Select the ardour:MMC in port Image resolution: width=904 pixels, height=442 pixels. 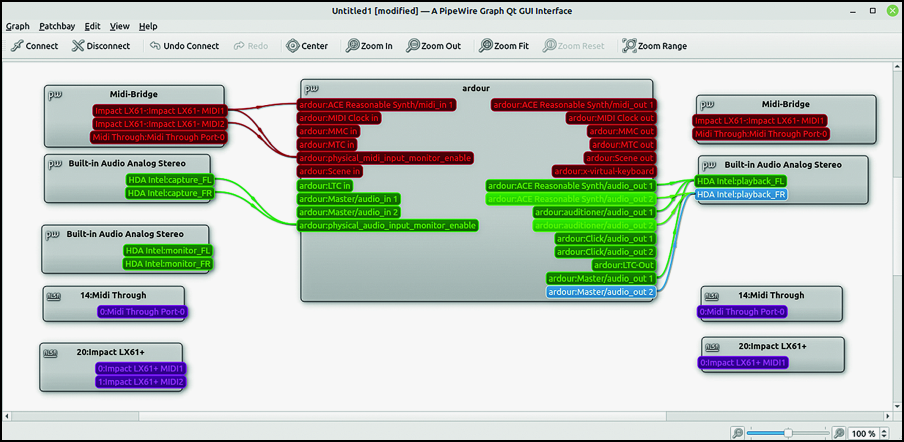(329, 131)
